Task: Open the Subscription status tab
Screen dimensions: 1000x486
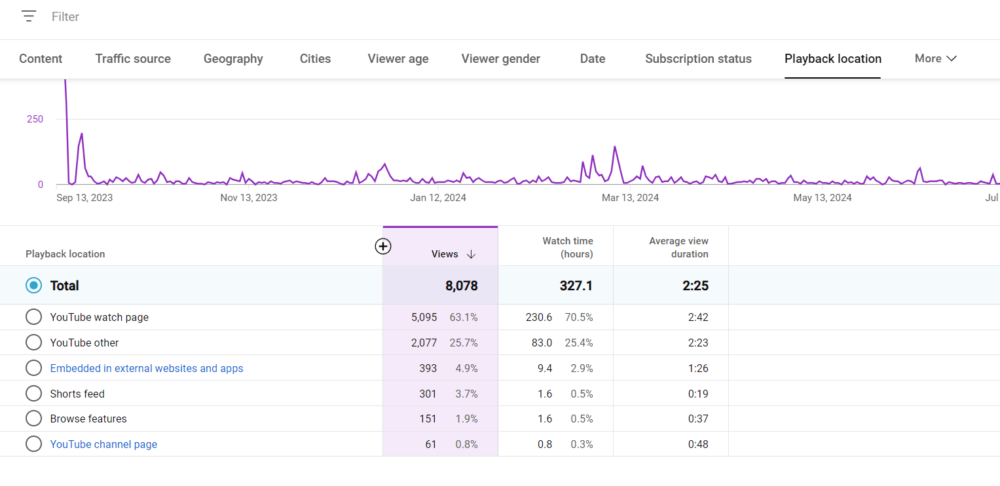Action: click(x=698, y=59)
